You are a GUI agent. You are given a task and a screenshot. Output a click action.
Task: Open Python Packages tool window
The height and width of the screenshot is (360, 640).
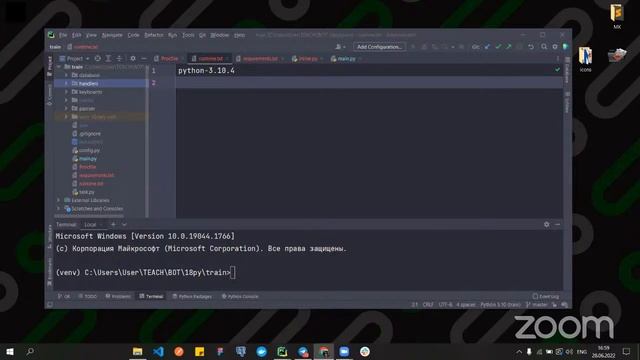pos(192,296)
